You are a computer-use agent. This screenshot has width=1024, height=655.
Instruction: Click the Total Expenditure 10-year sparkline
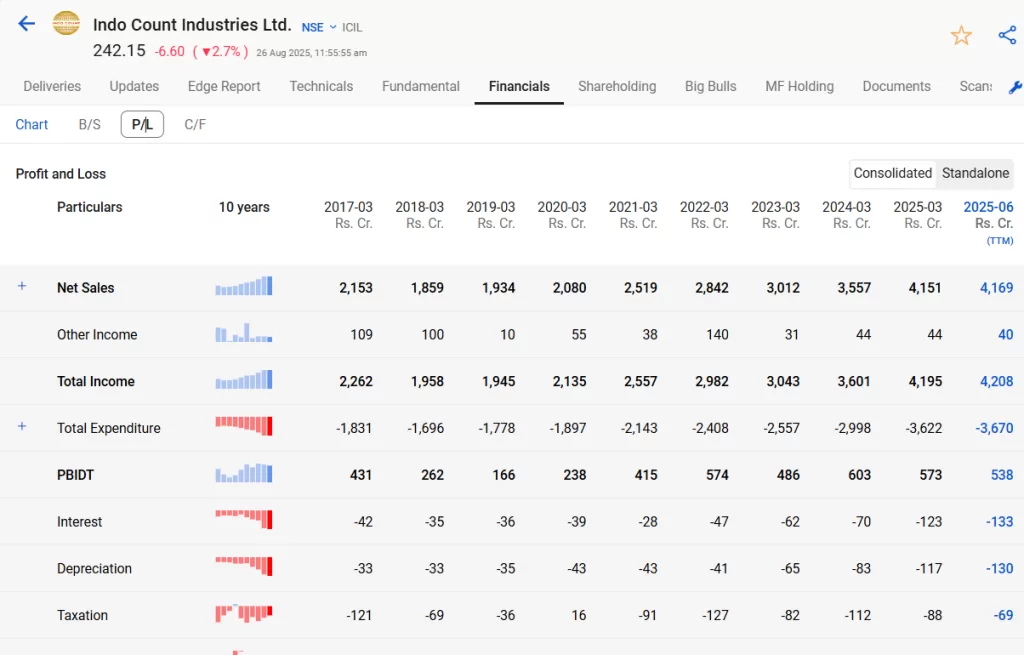tap(244, 426)
